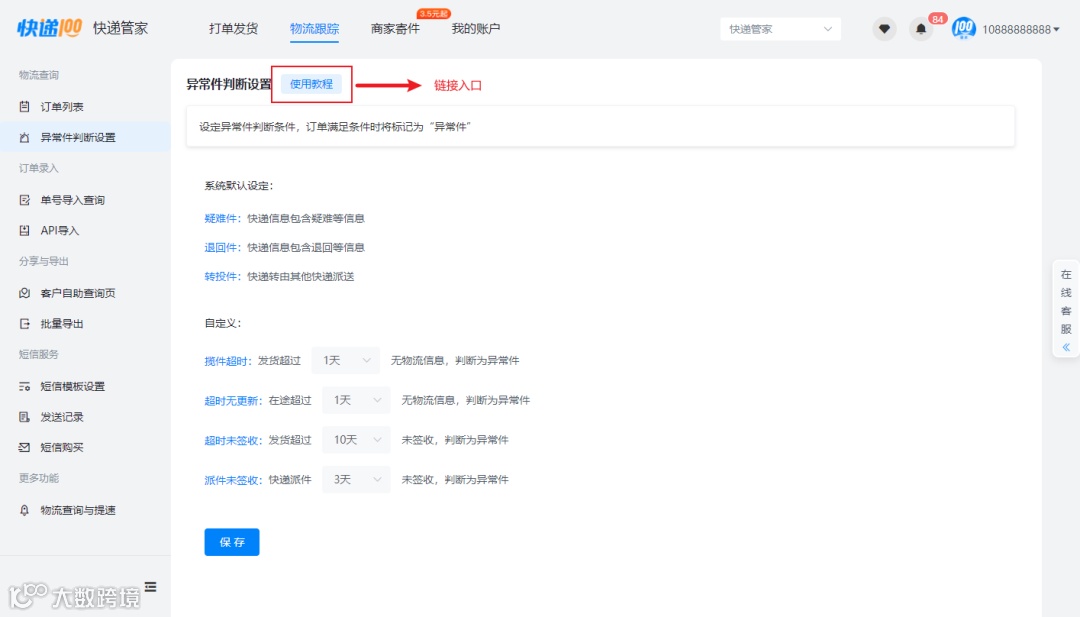Open the VIP diamond icon
1080x617 pixels.
[x=884, y=29]
